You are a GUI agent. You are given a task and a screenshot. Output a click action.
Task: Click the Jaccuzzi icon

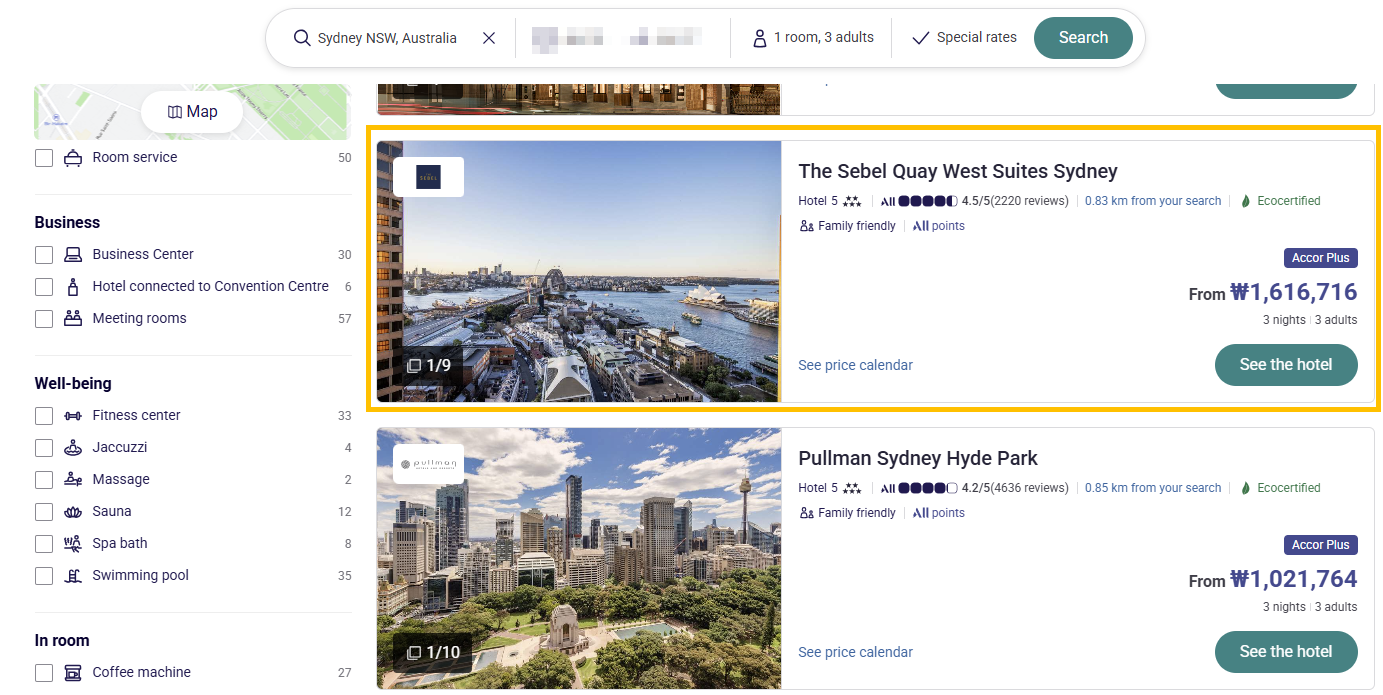coord(73,448)
